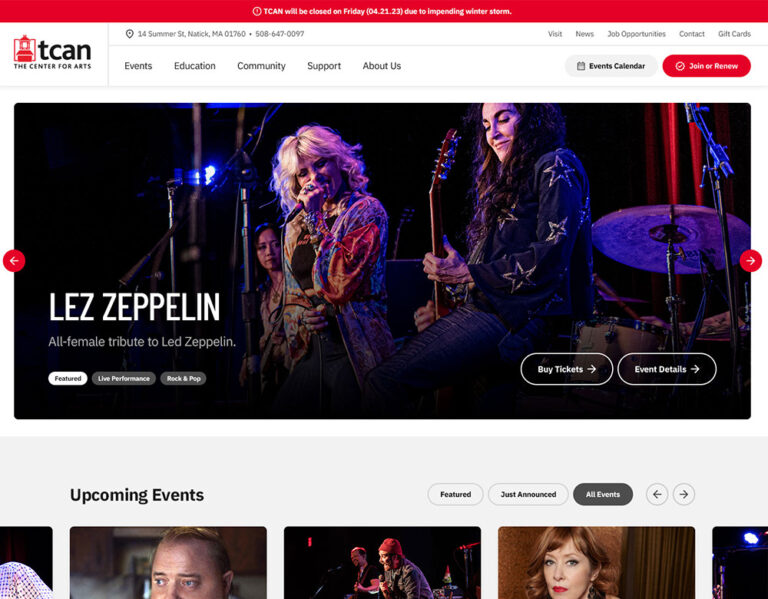Expand the Education menu
The width and height of the screenshot is (768, 599).
194,66
